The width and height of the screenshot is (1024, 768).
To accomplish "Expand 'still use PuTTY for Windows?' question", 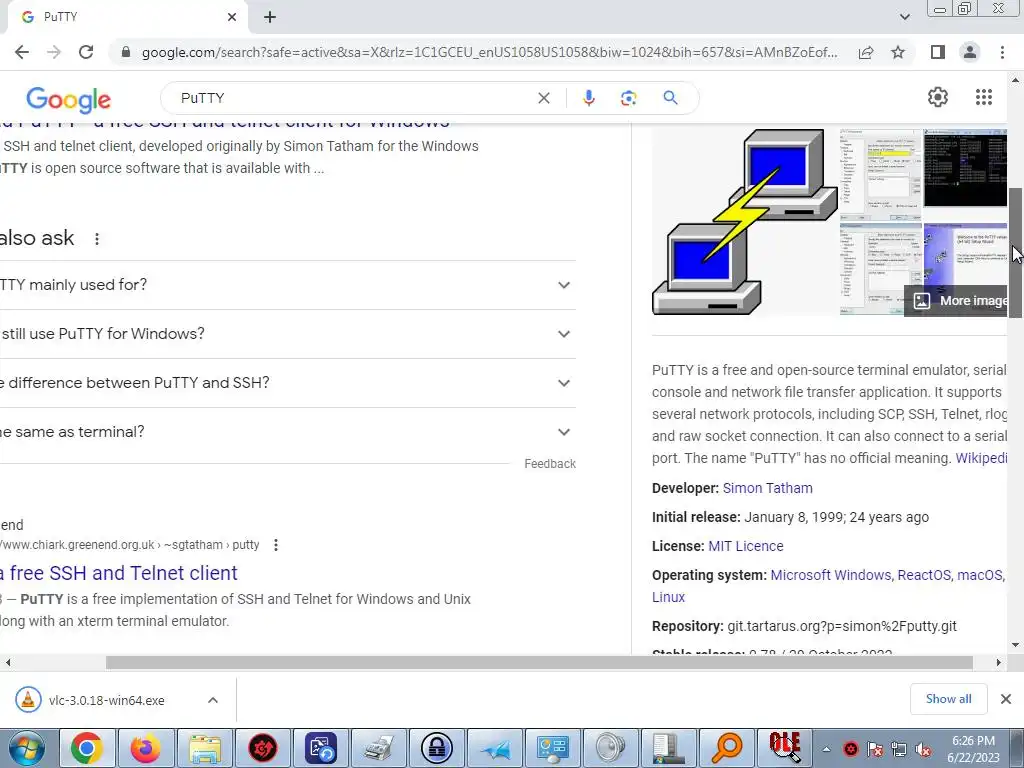I will click(287, 334).
